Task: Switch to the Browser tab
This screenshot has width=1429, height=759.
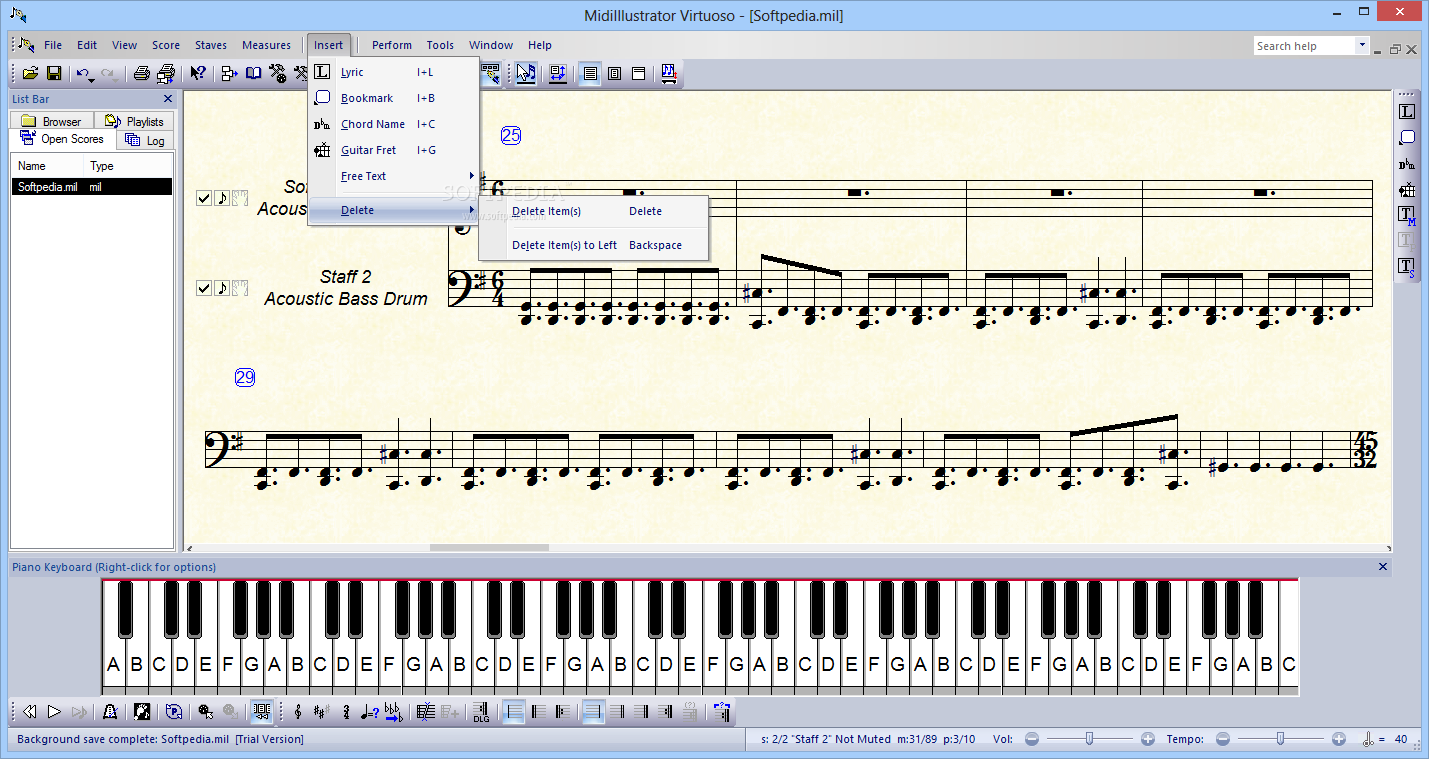Action: pyautogui.click(x=51, y=121)
